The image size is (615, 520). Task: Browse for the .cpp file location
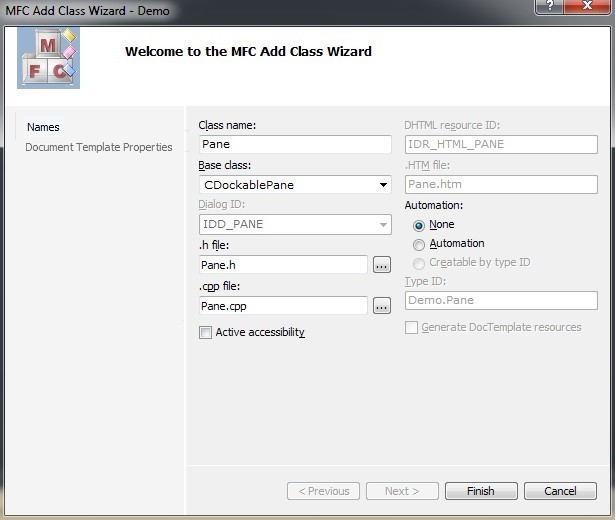click(x=382, y=305)
